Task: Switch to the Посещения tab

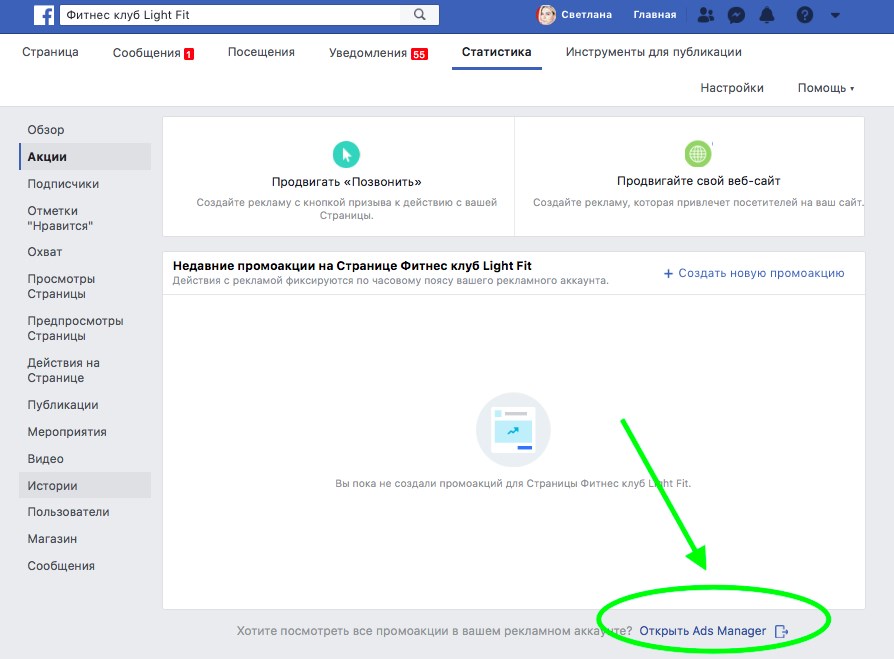Action: [261, 52]
